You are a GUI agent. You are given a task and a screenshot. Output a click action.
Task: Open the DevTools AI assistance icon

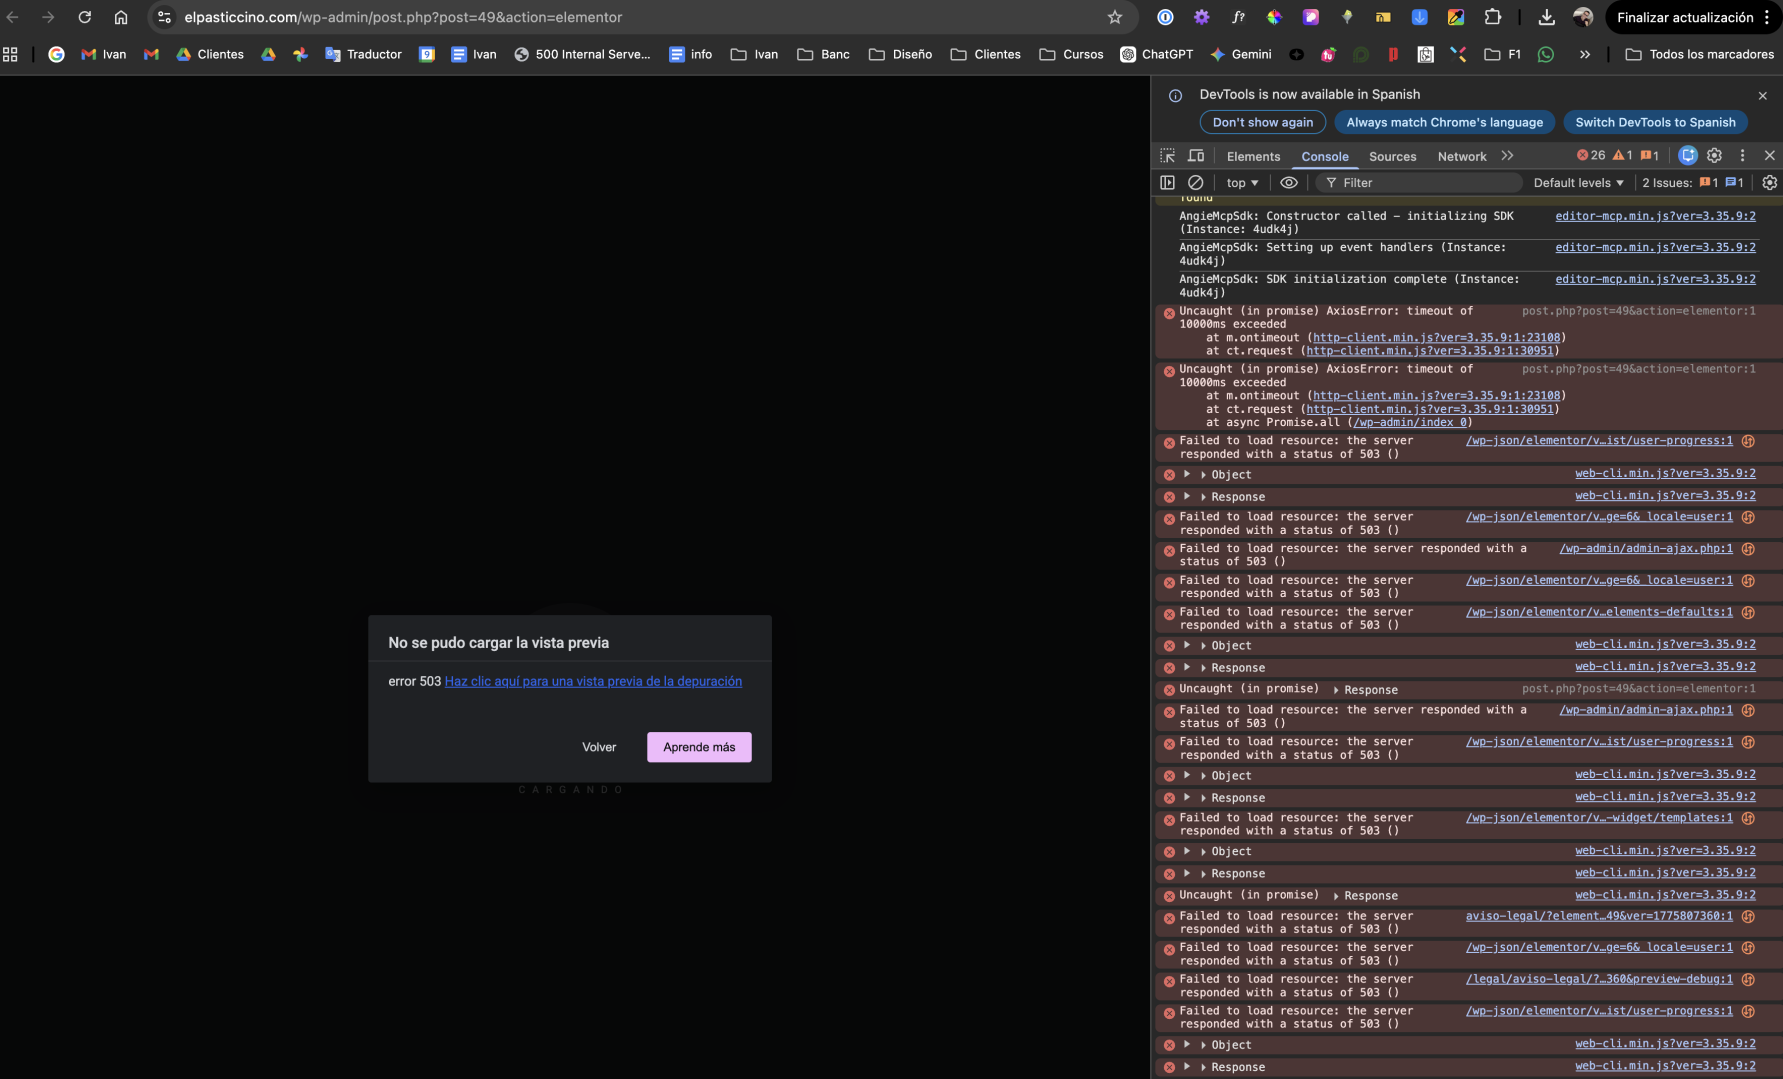1688,155
